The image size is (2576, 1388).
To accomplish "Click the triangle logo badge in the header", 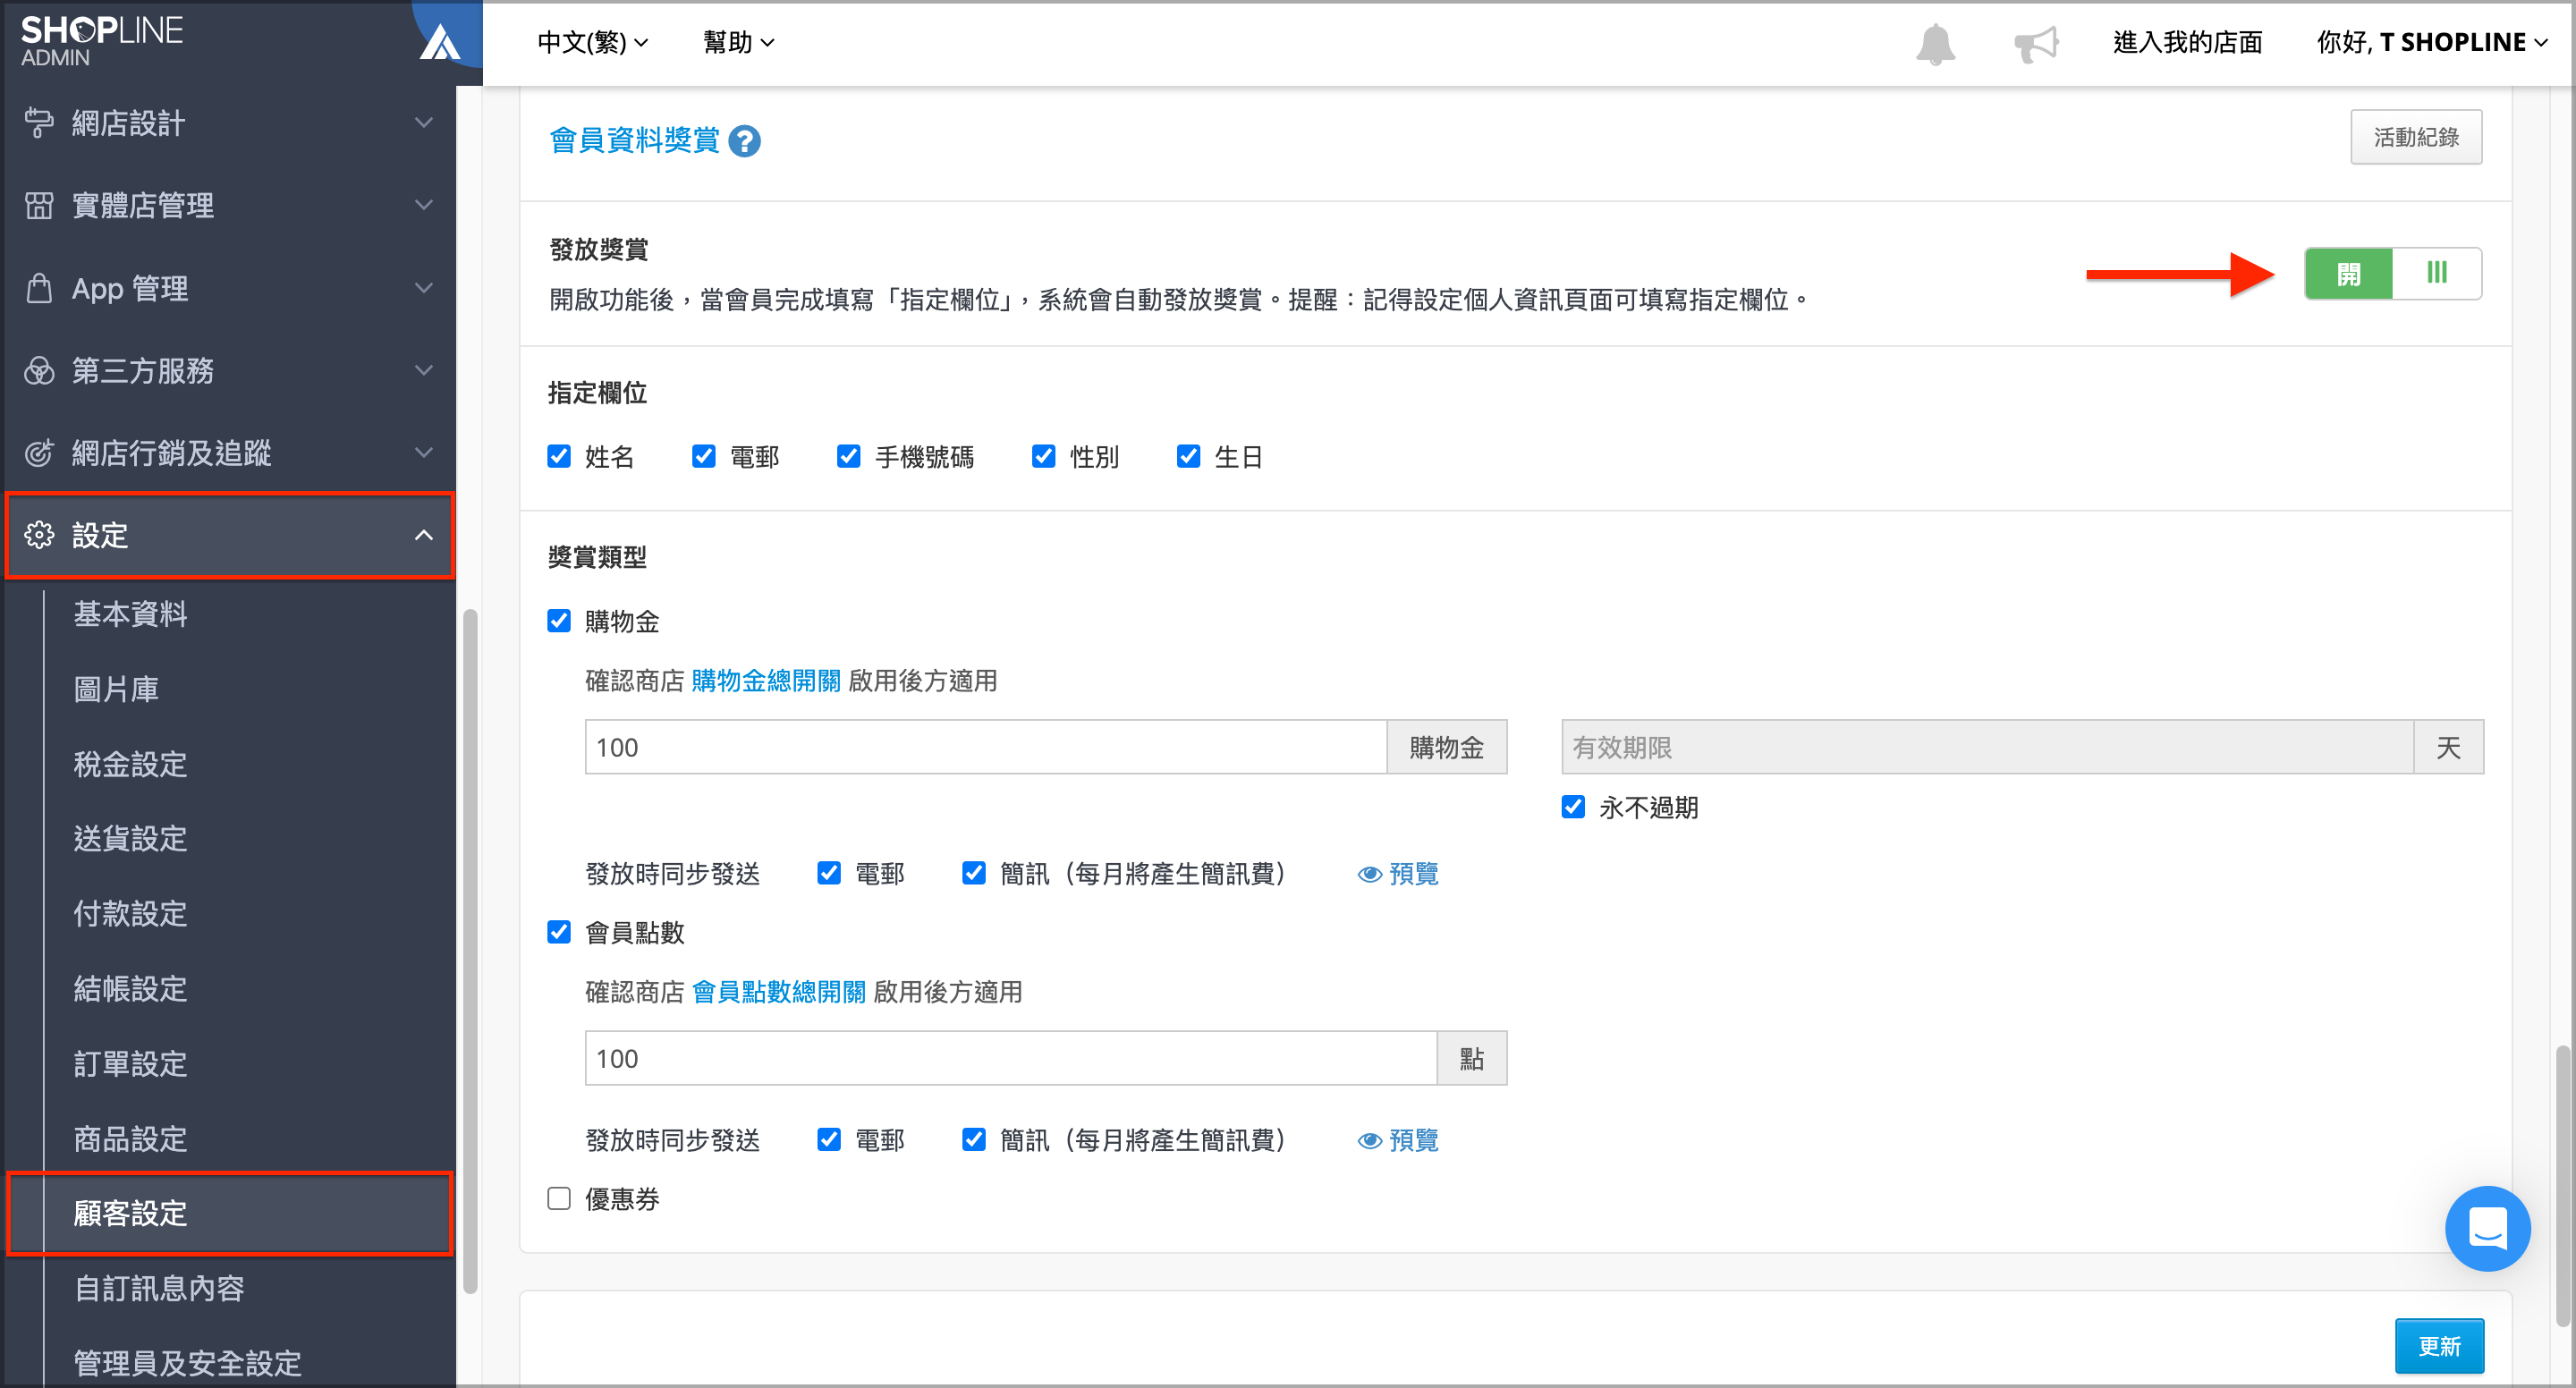I will (x=440, y=41).
